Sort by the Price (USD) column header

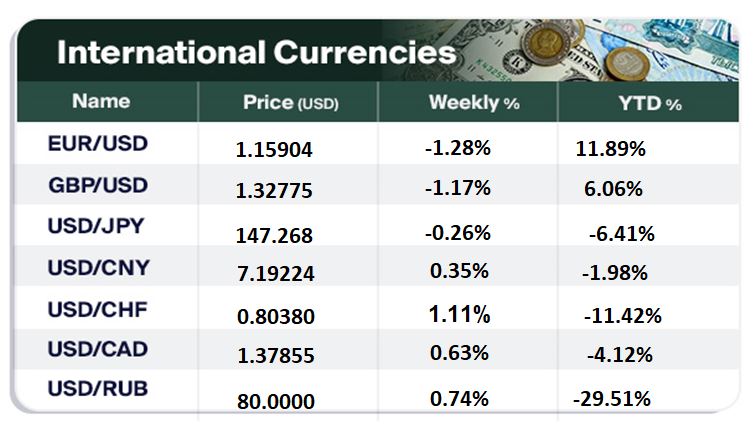coord(291,102)
